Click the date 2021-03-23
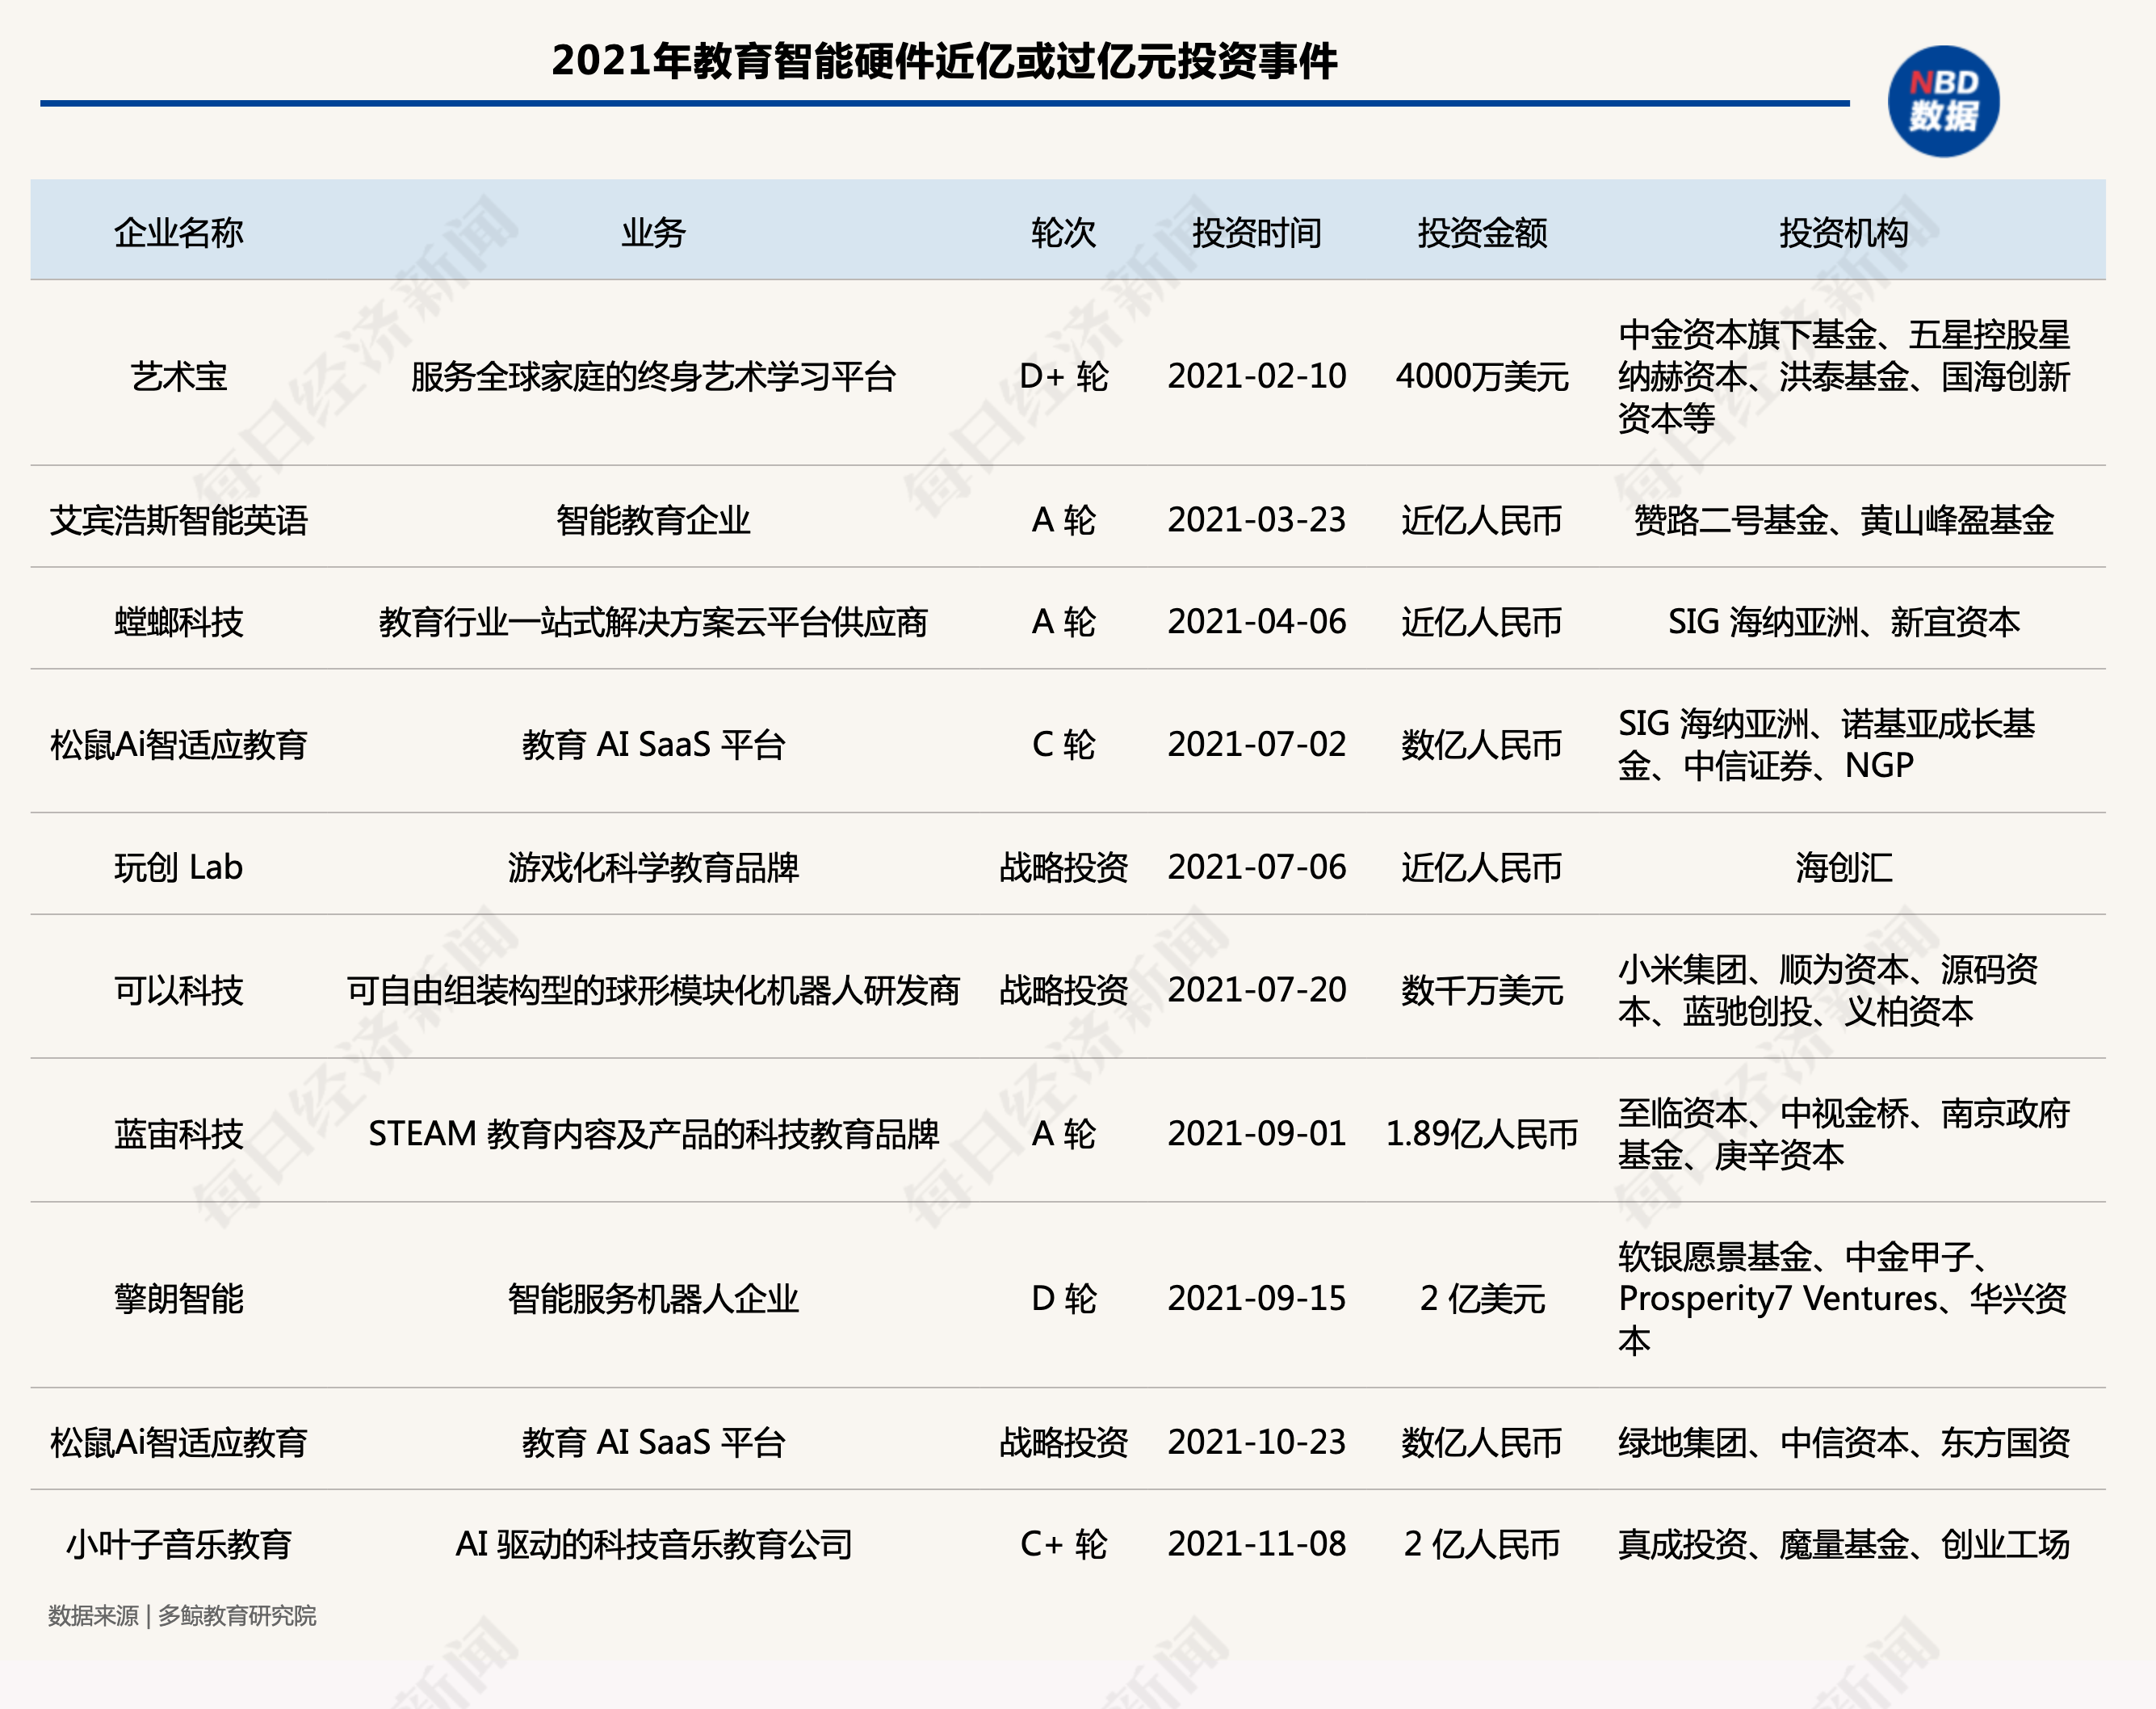Image resolution: width=2156 pixels, height=1709 pixels. [x=1256, y=521]
